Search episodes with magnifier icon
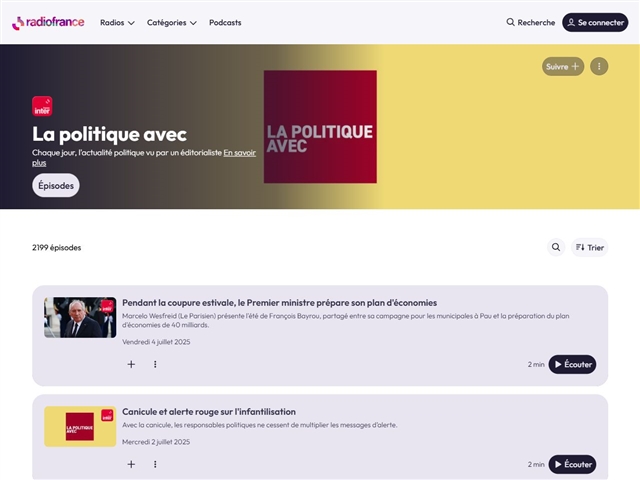 [x=556, y=247]
